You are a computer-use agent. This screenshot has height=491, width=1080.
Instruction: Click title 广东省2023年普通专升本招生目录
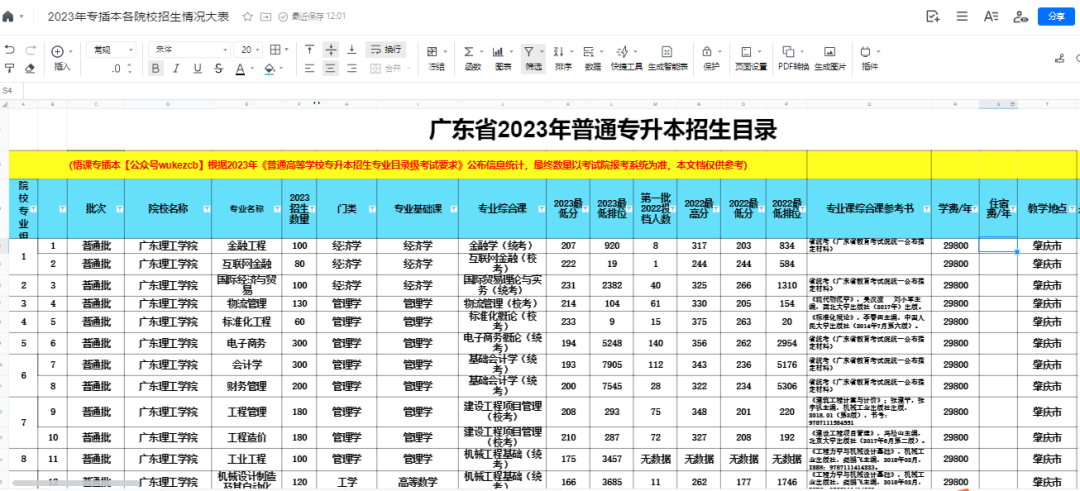603,129
